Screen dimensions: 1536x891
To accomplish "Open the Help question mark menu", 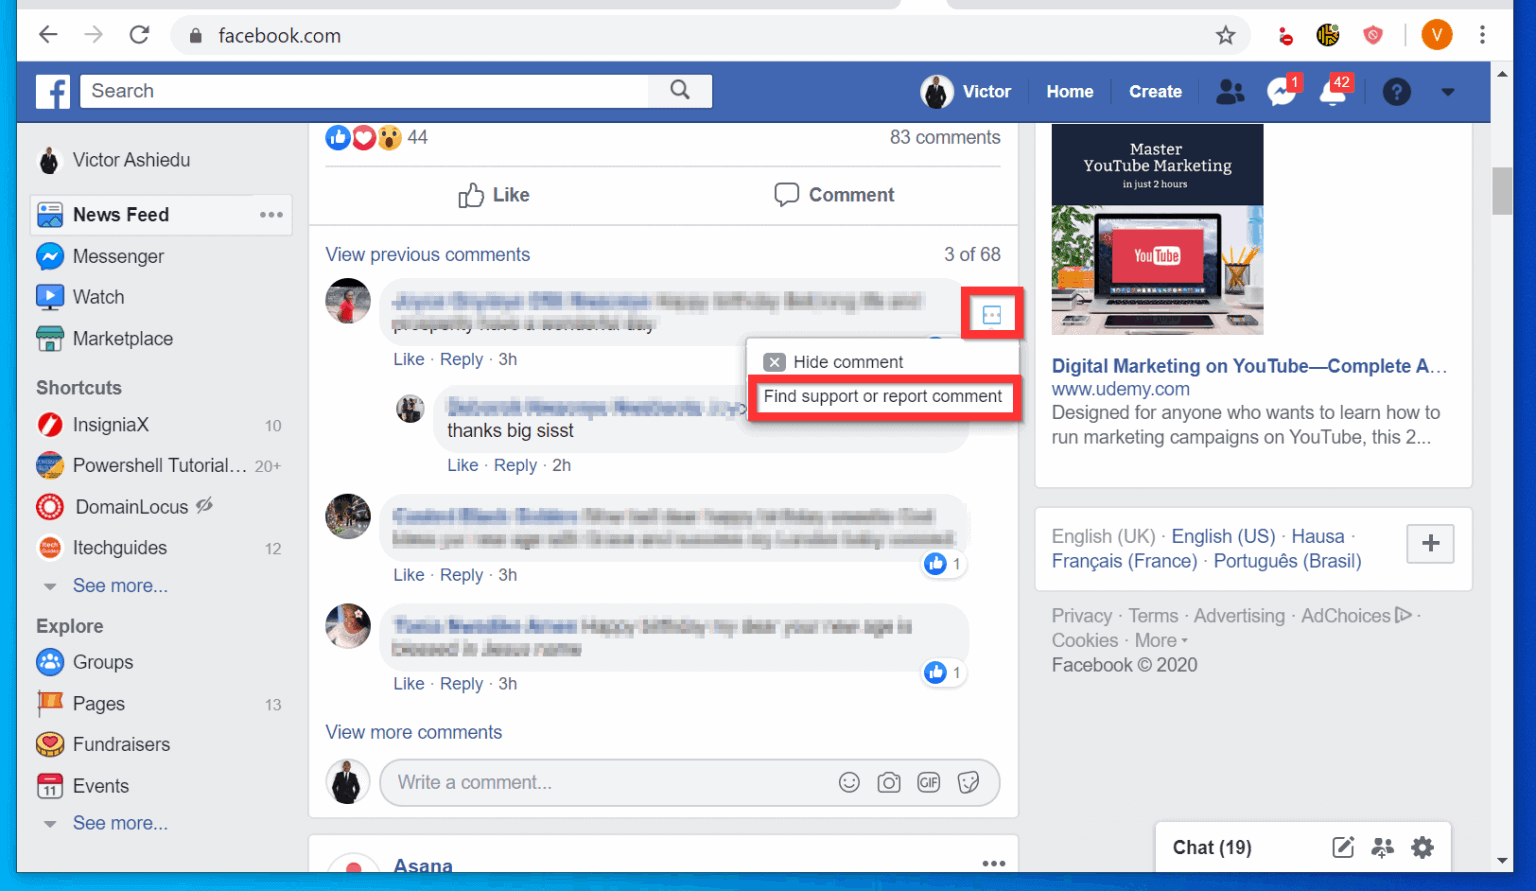I will 1396,91.
